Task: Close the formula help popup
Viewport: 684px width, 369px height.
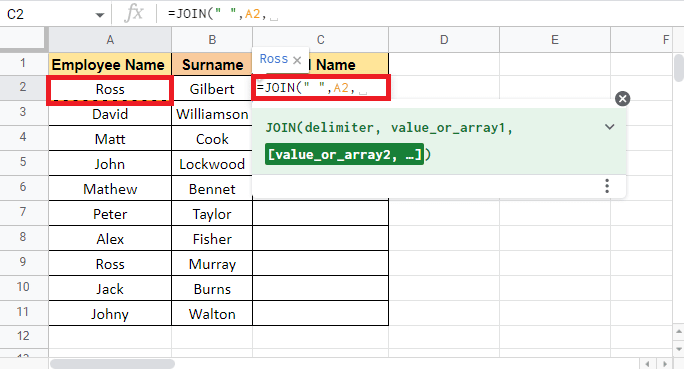Action: 622,99
